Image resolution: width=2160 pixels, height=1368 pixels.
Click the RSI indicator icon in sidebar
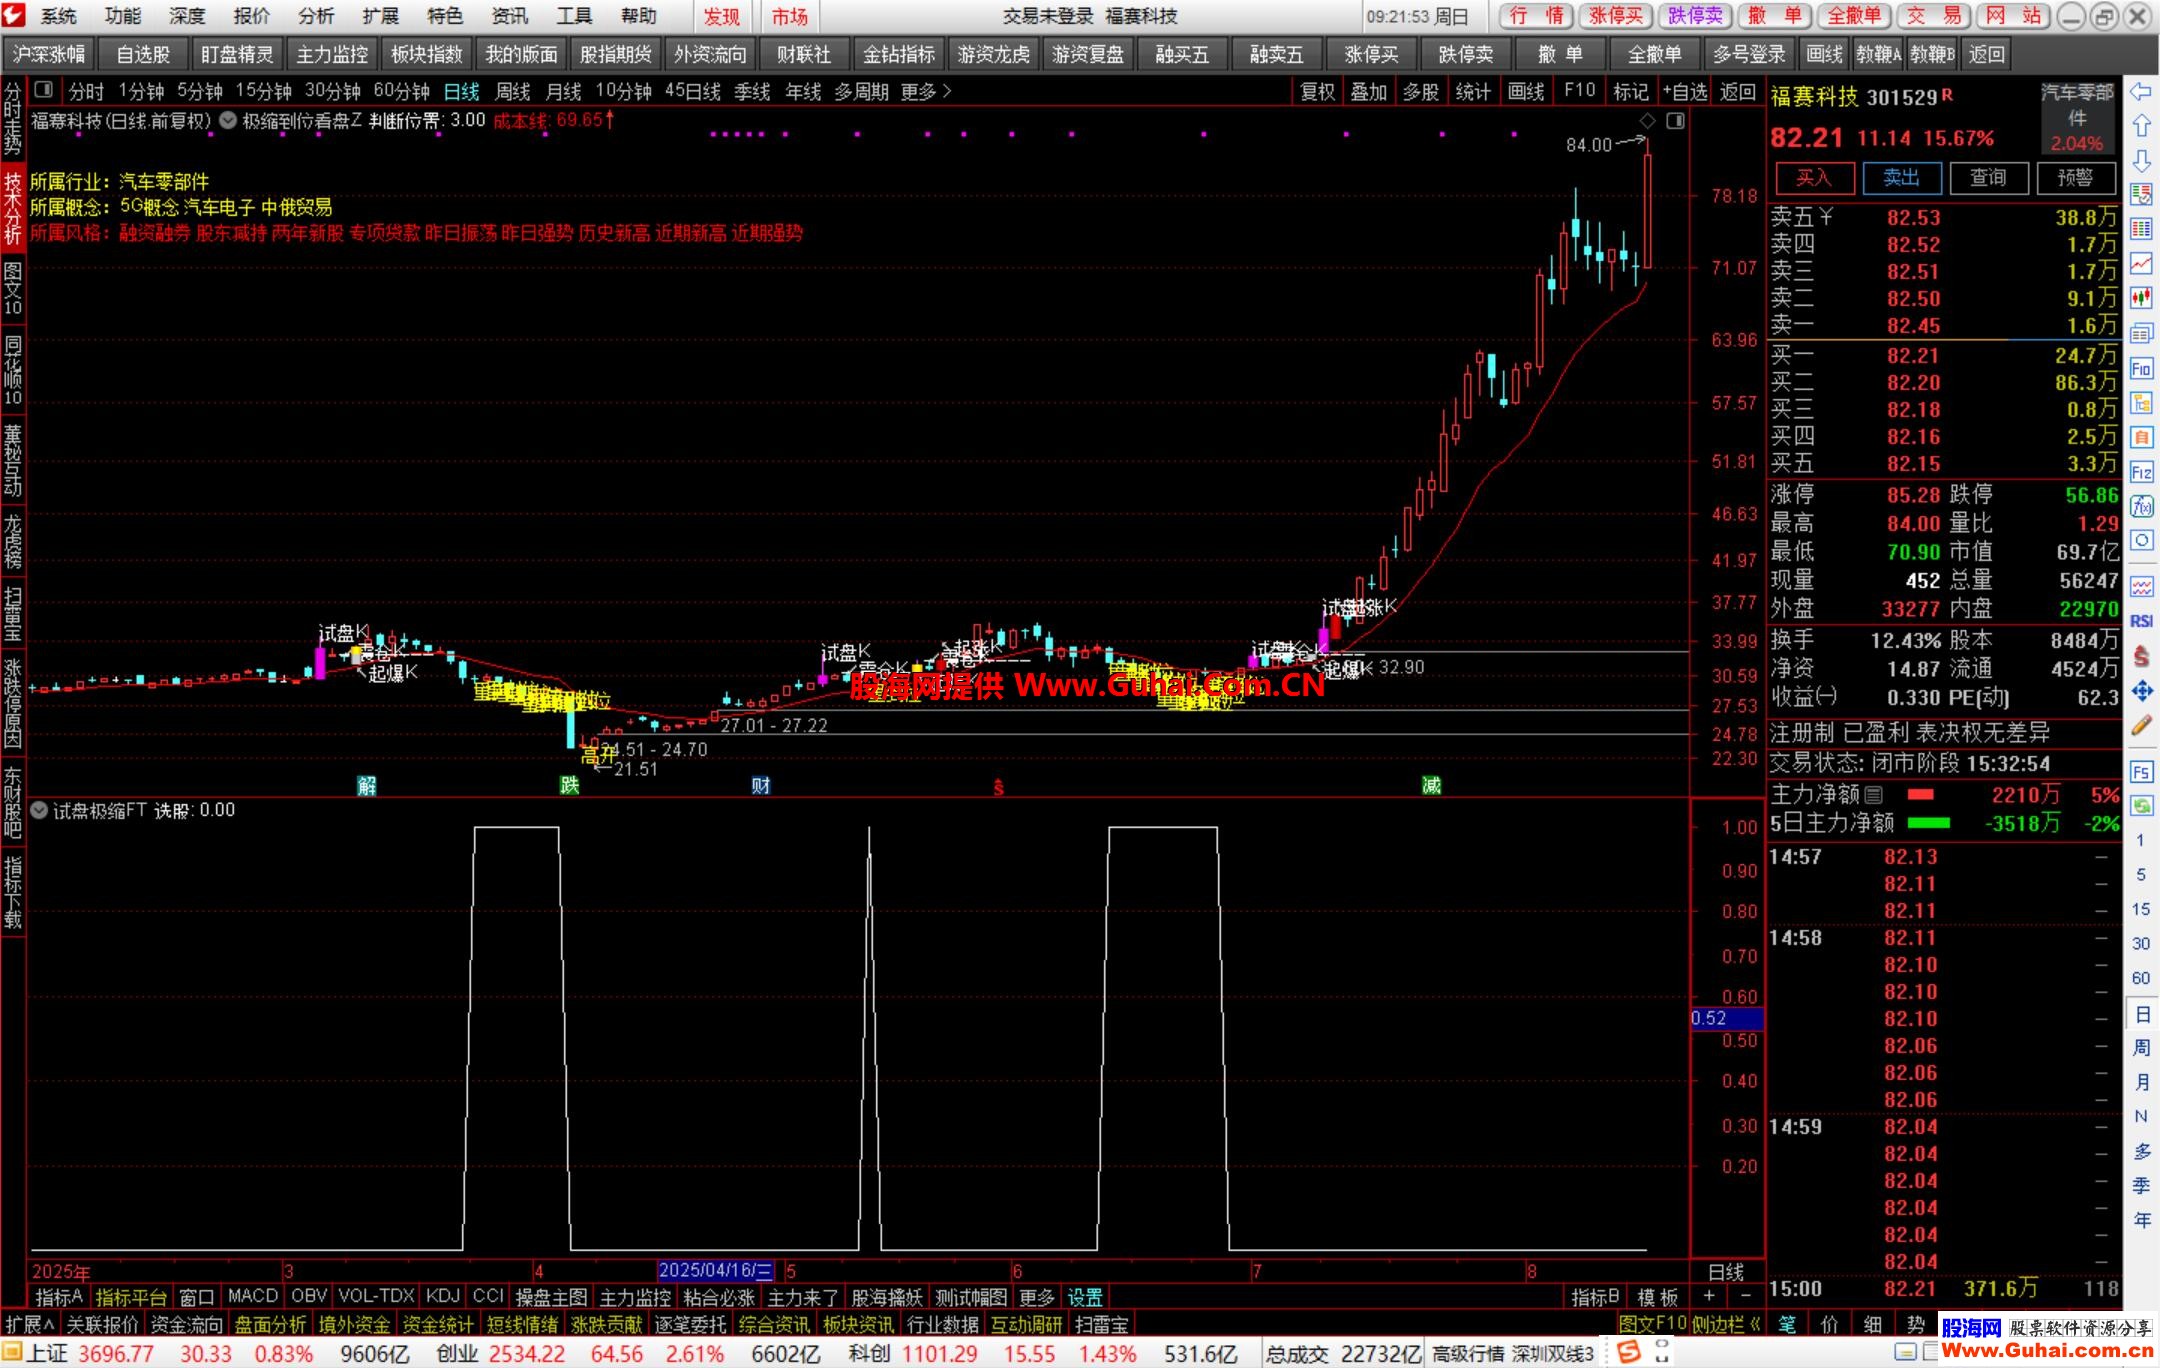2141,621
